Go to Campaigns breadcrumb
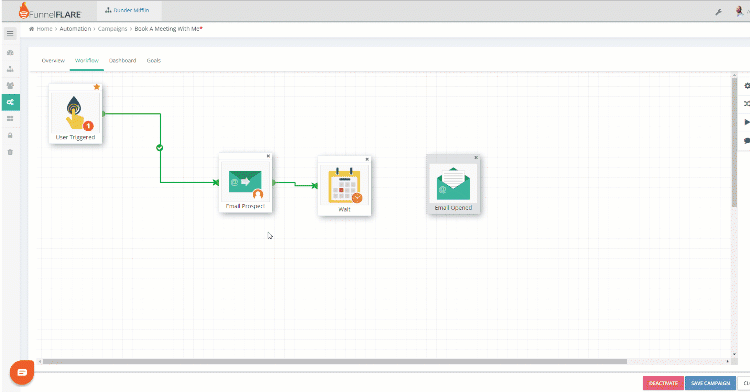 click(x=112, y=29)
